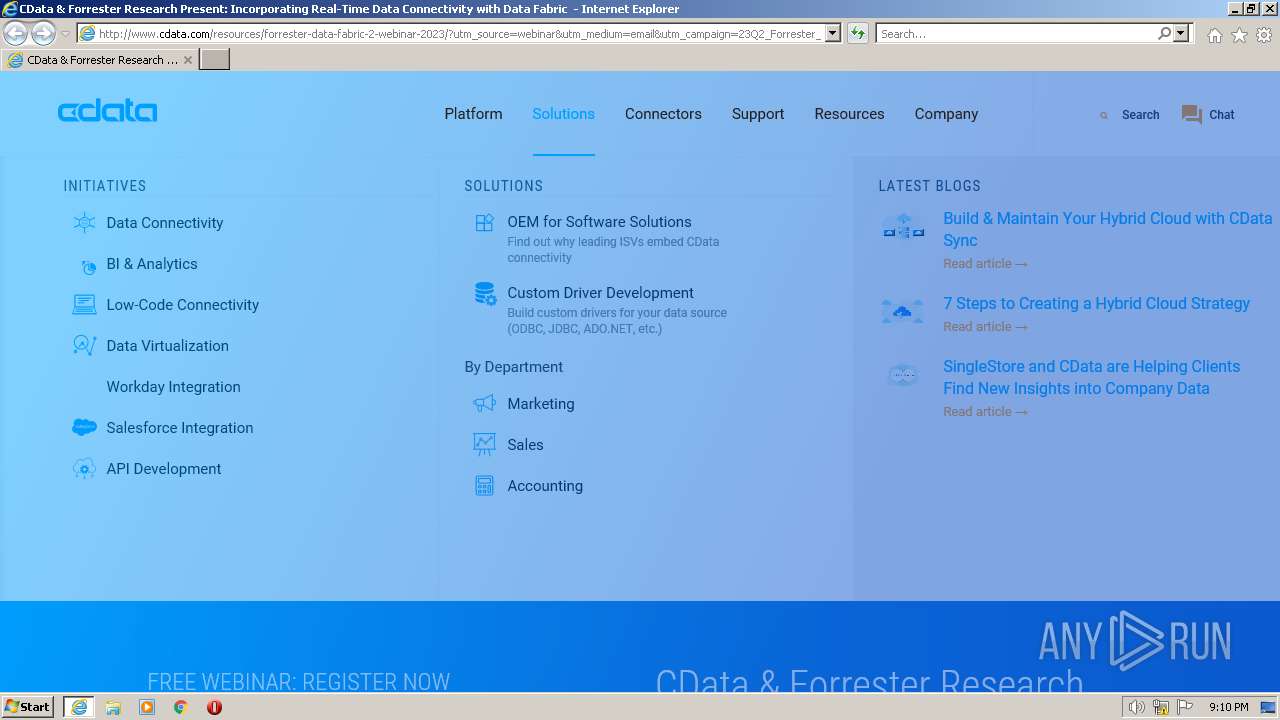Screen dimensions: 1280x720
Task: Click the Data Connectivity icon
Action: (85, 223)
